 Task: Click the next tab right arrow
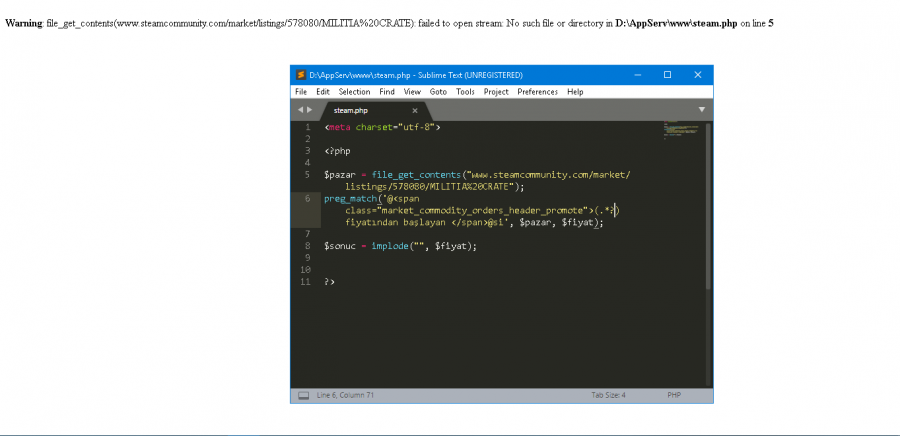pyautogui.click(x=310, y=109)
